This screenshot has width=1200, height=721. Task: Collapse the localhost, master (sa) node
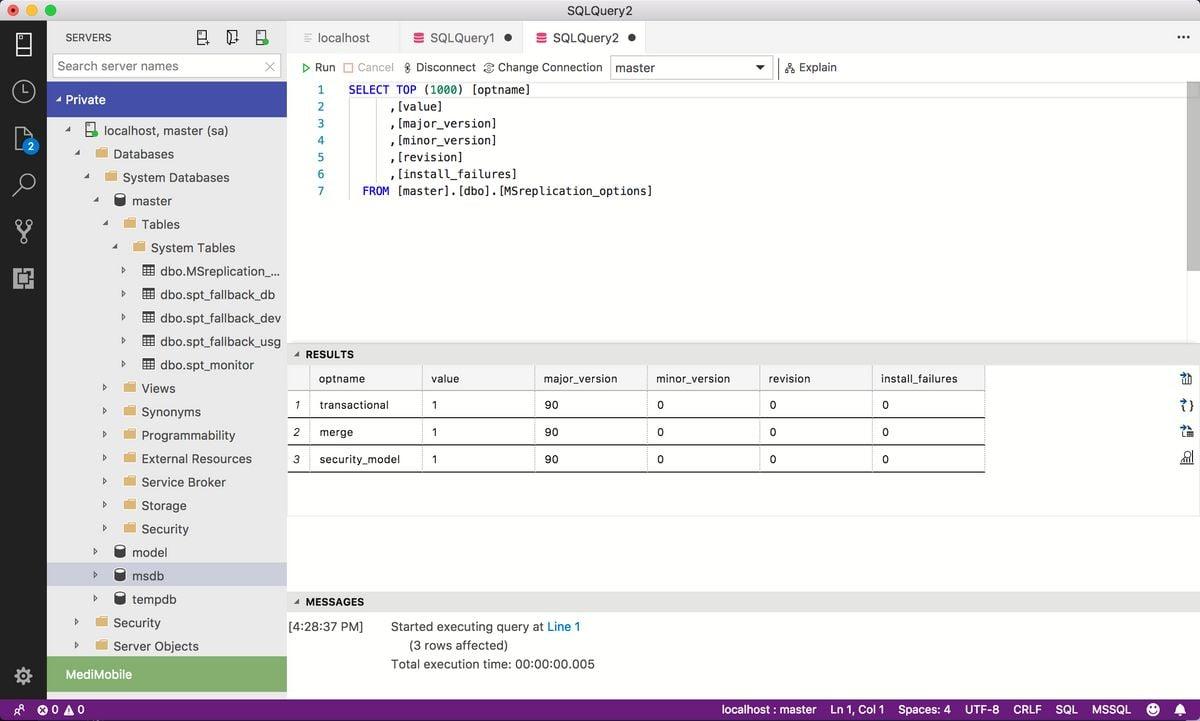[68, 130]
